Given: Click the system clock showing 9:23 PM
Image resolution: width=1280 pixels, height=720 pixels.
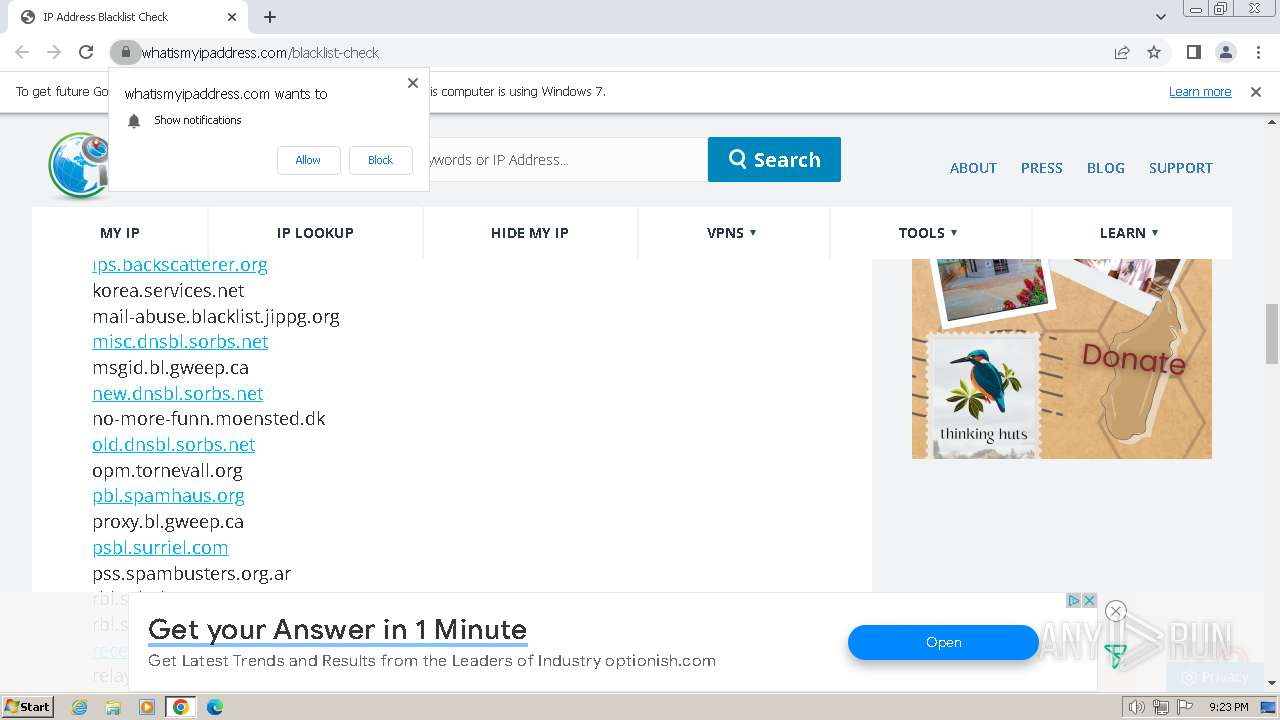Looking at the screenshot, I should [x=1228, y=707].
